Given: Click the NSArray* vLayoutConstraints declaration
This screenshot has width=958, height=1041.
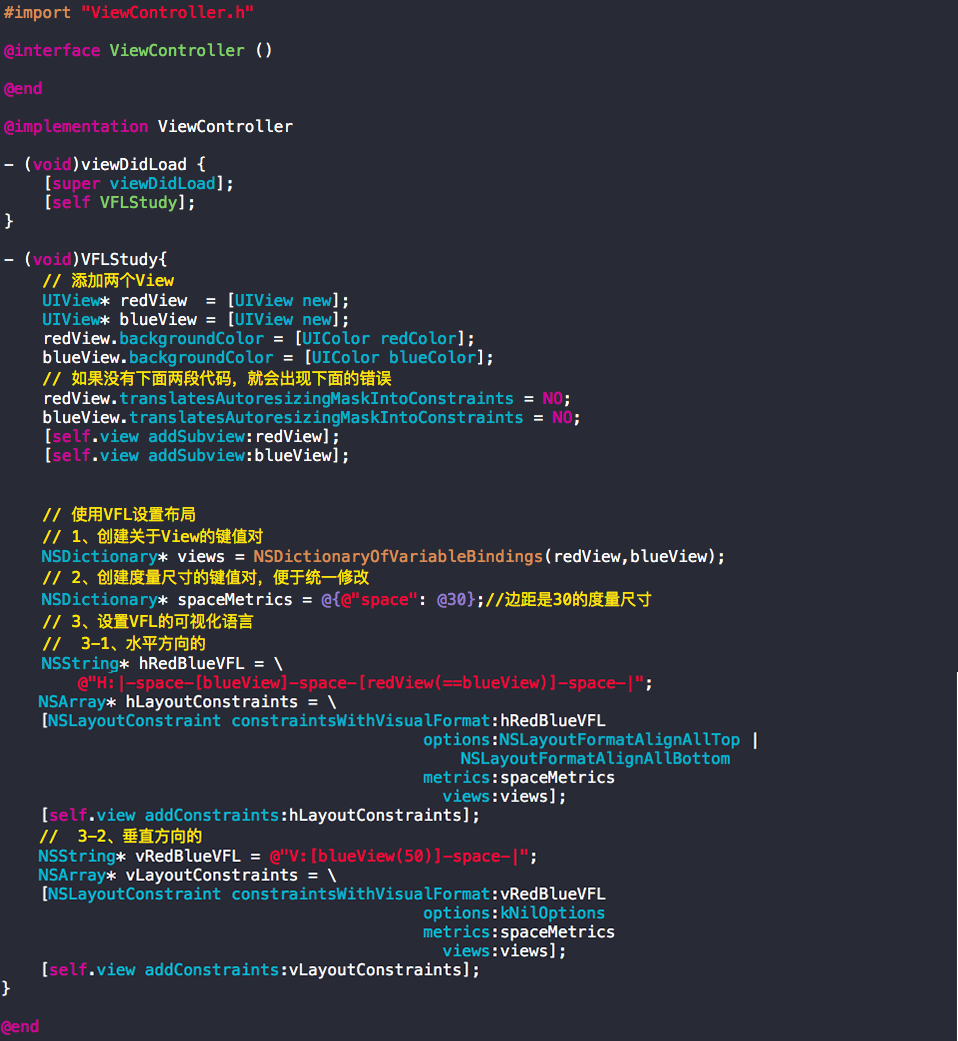Looking at the screenshot, I should (187, 875).
